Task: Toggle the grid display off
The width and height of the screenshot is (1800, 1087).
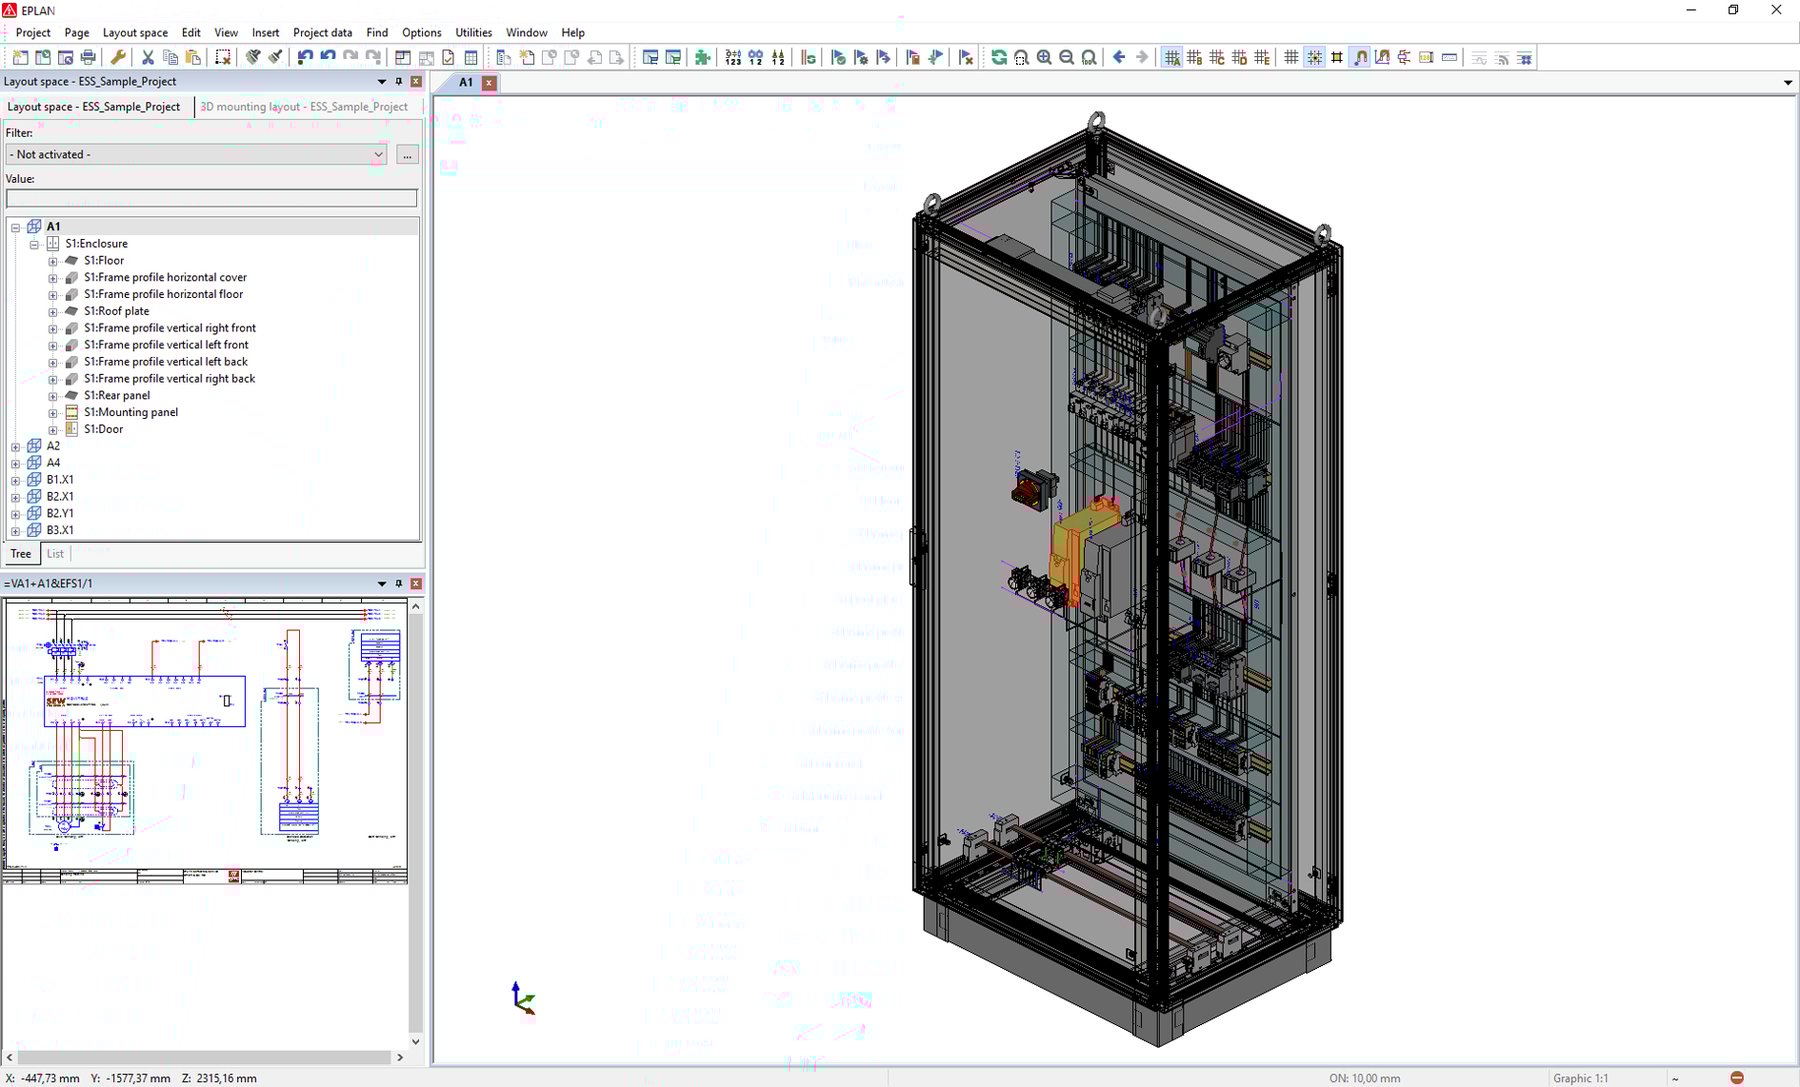Action: [1290, 57]
